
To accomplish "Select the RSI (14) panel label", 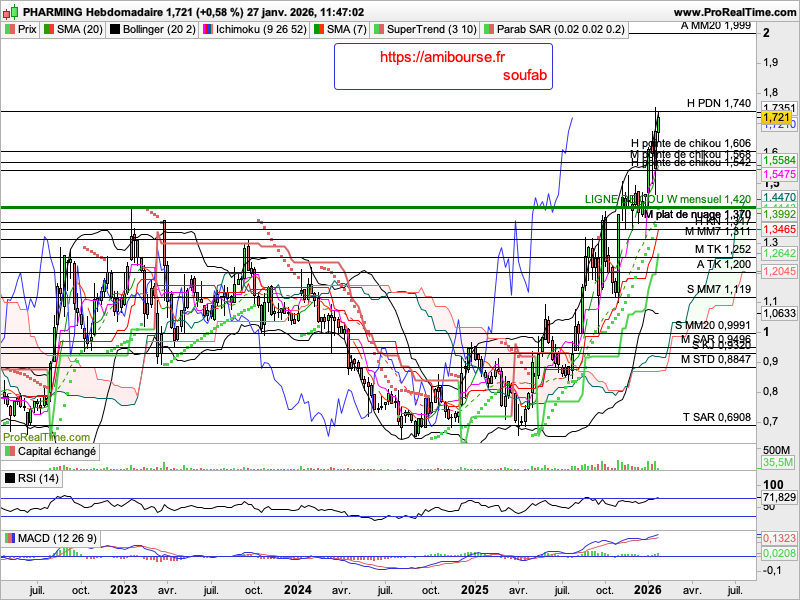I will (x=38, y=478).
